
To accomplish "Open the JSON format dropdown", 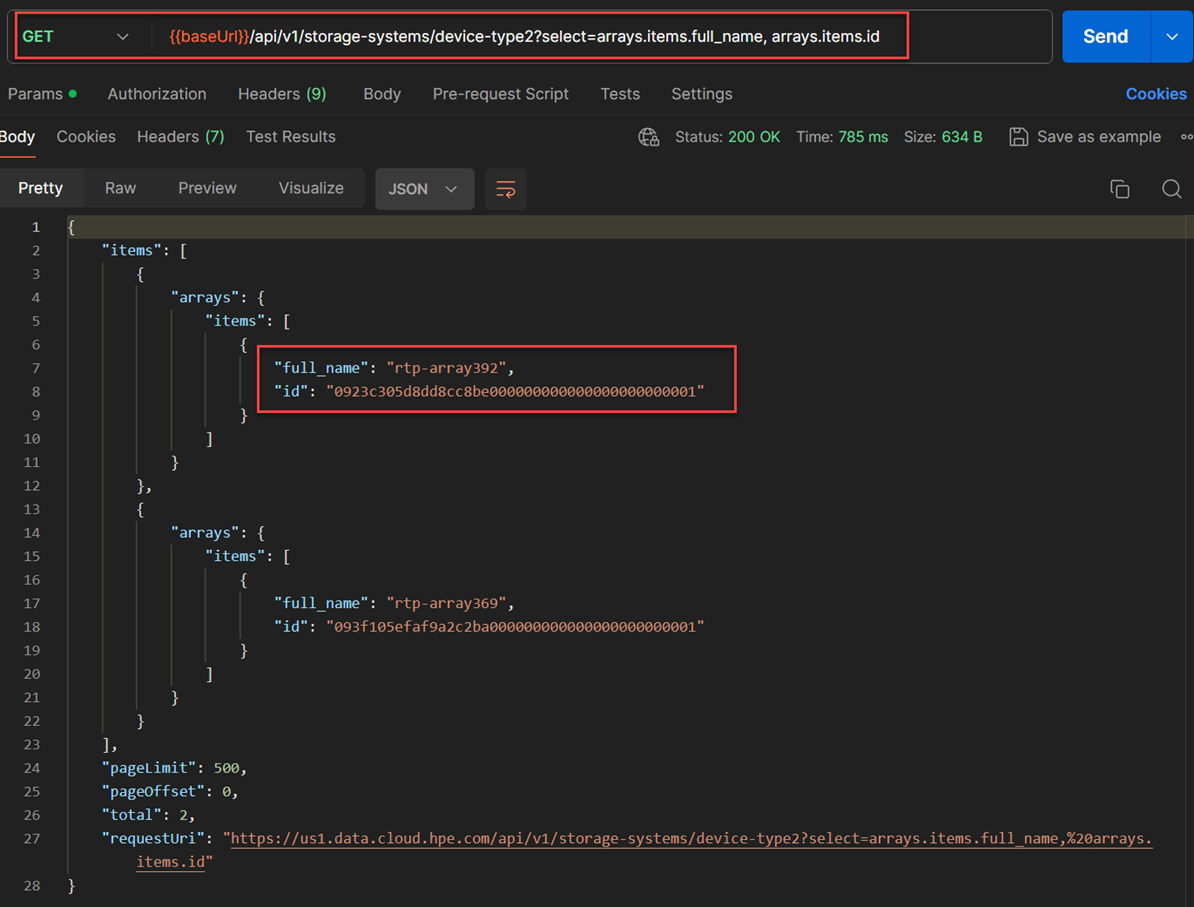I will [424, 189].
